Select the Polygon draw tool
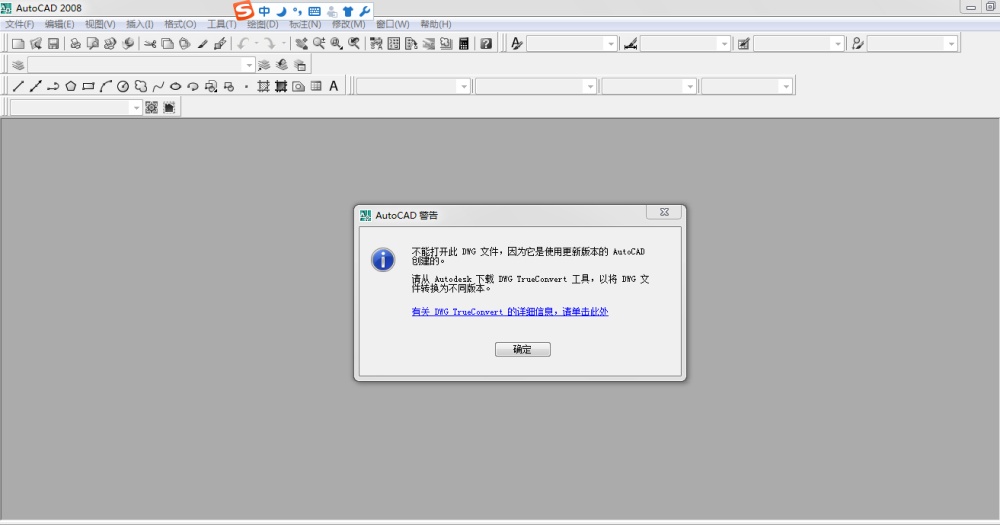Screen dimensions: 1000x525 [x=71, y=87]
